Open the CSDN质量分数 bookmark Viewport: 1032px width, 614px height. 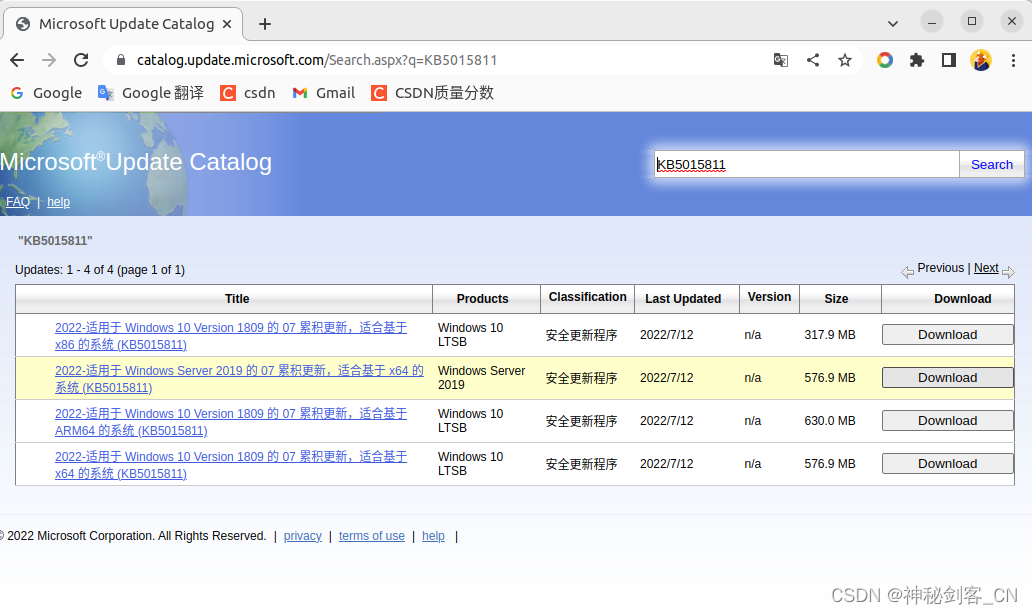pyautogui.click(x=432, y=93)
